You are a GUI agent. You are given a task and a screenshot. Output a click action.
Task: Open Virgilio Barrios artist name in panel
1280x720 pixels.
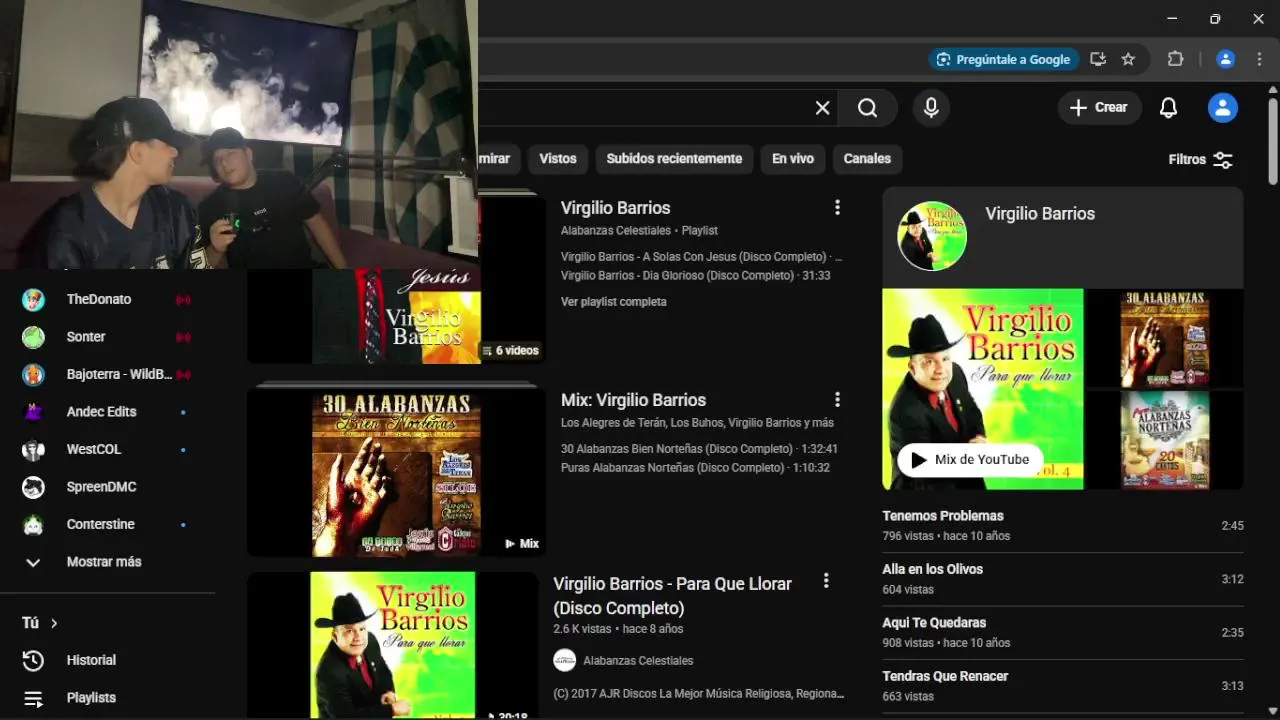click(x=1040, y=214)
